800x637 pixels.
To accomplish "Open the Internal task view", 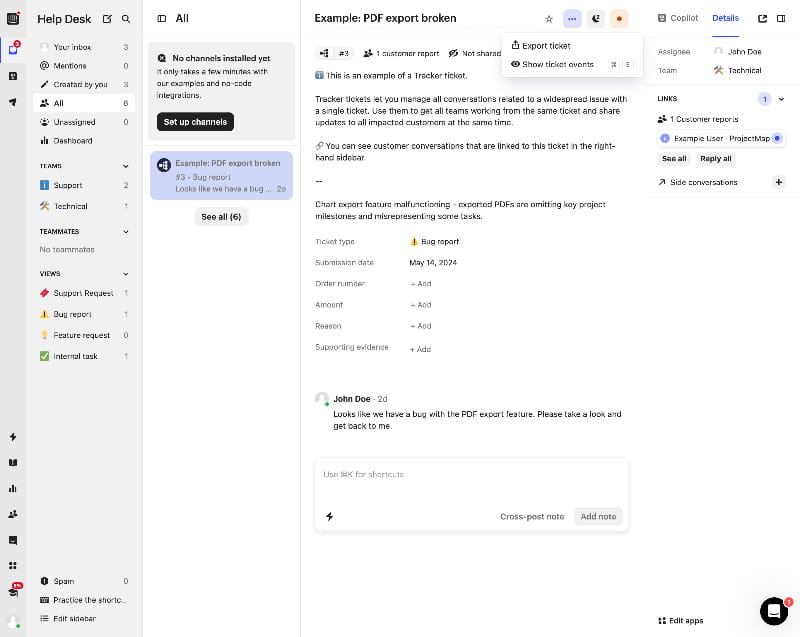I will coord(84,356).
